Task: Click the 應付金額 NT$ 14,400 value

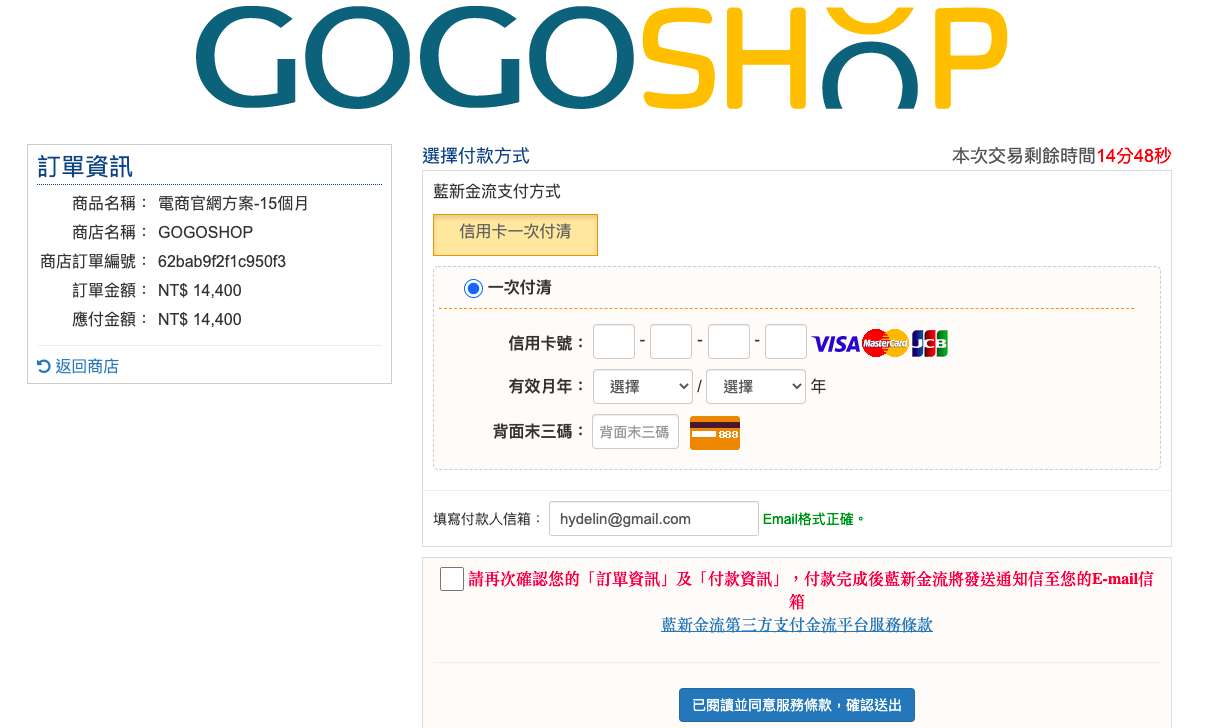Action: click(x=200, y=320)
